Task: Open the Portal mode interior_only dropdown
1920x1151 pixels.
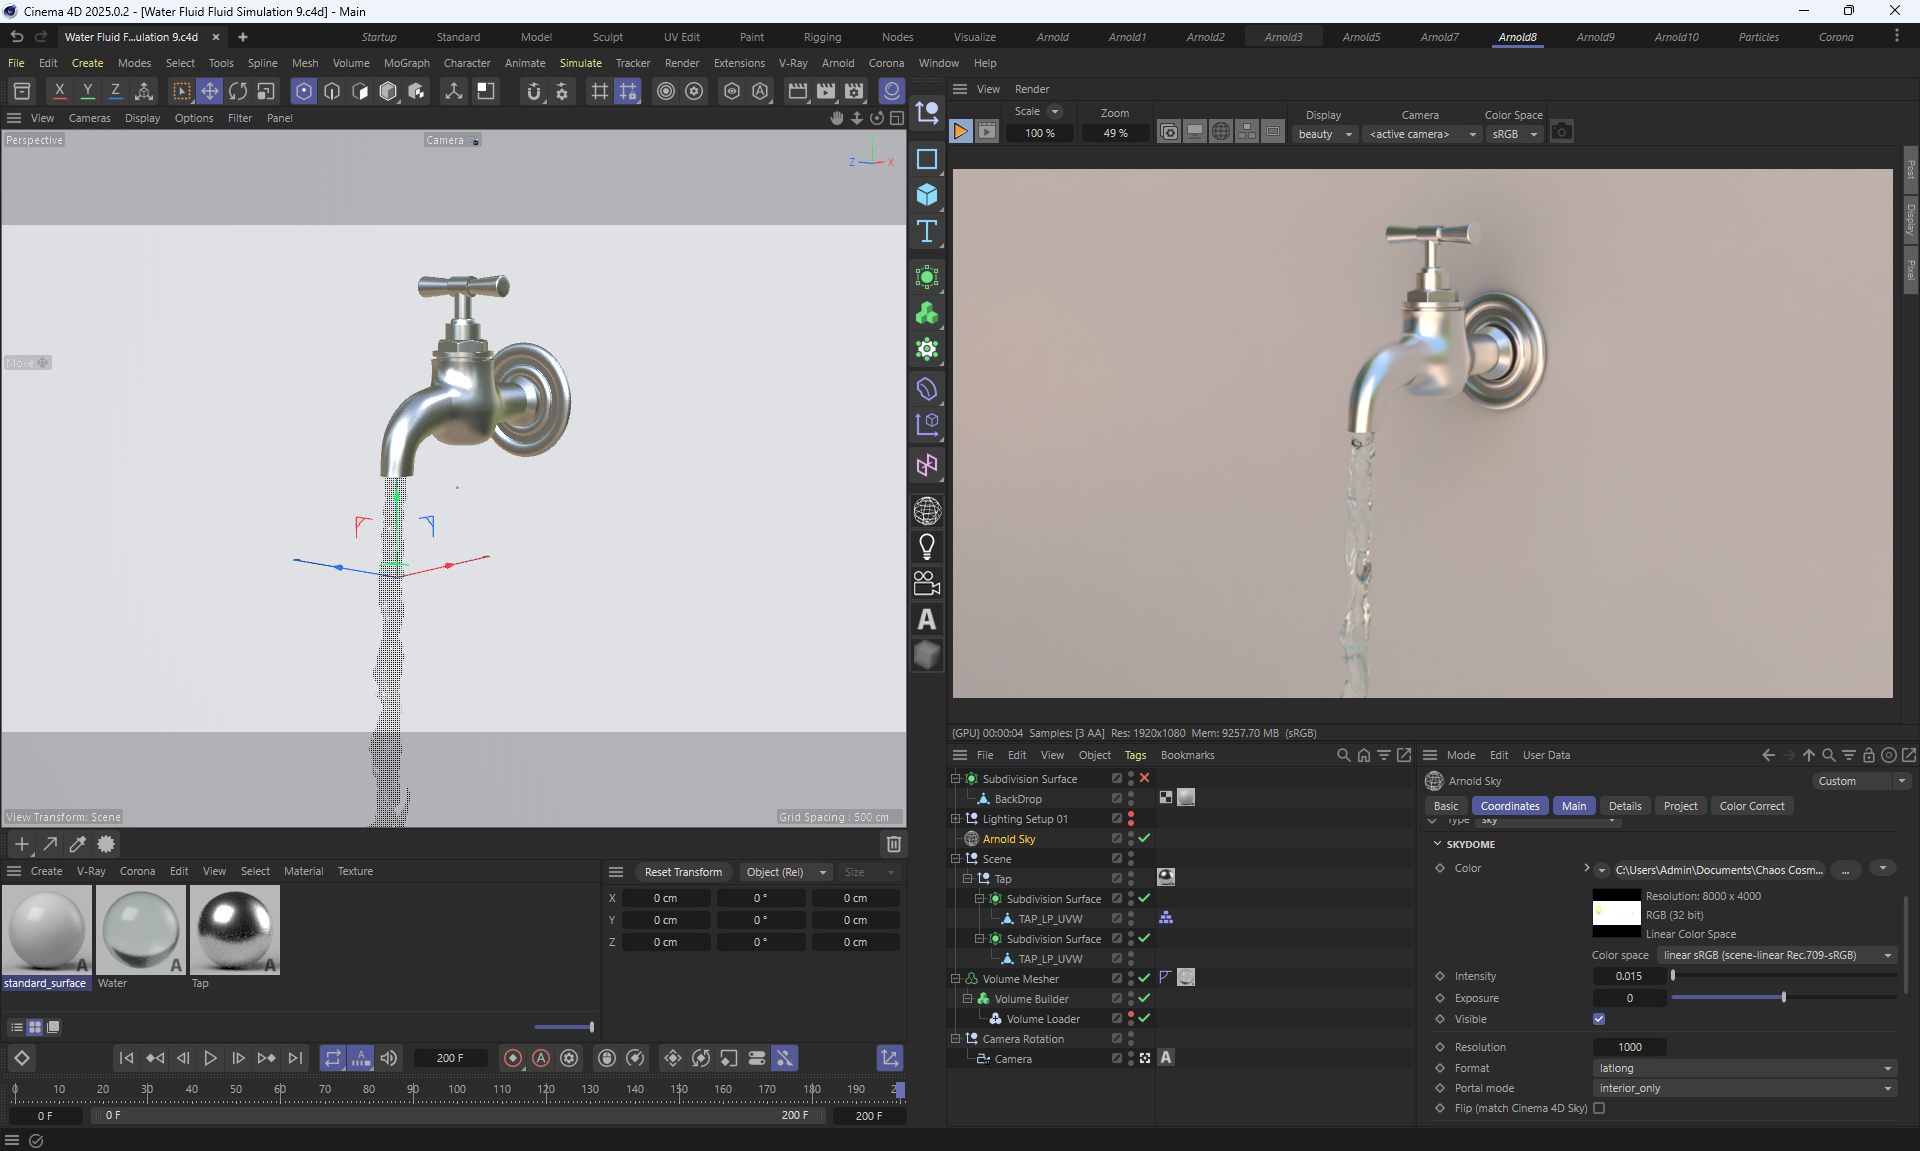Action: click(1744, 1088)
